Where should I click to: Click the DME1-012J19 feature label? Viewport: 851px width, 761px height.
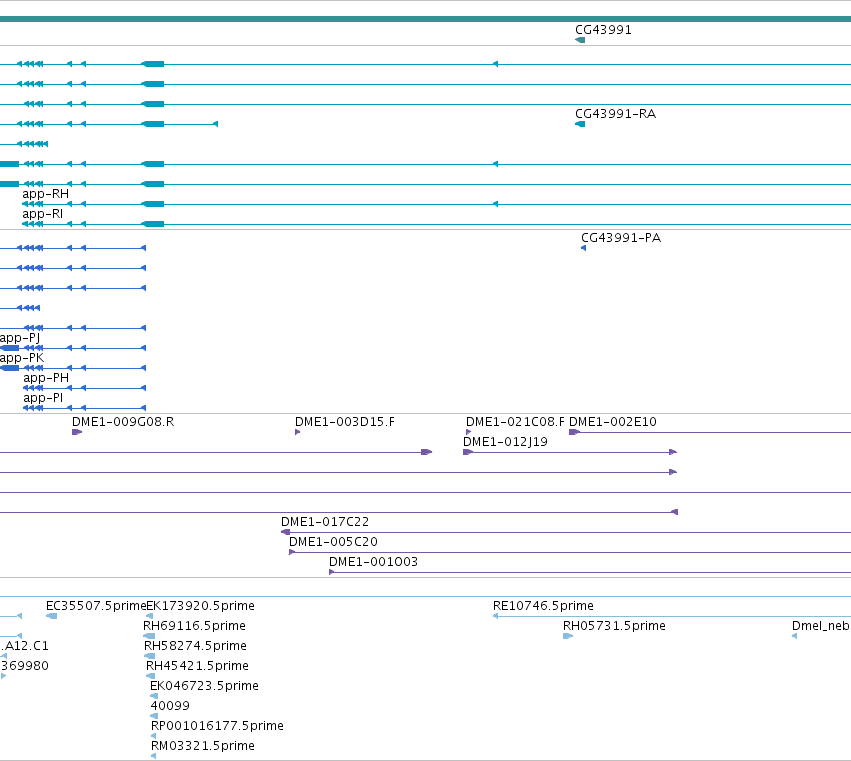(x=505, y=442)
